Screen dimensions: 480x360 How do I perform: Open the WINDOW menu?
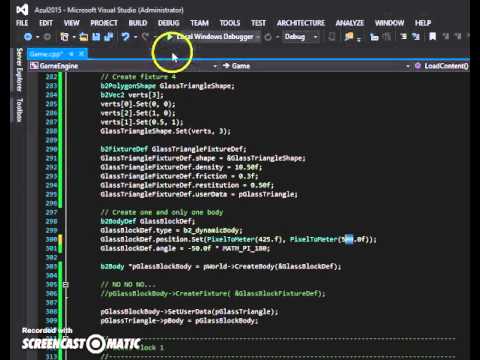(389, 23)
